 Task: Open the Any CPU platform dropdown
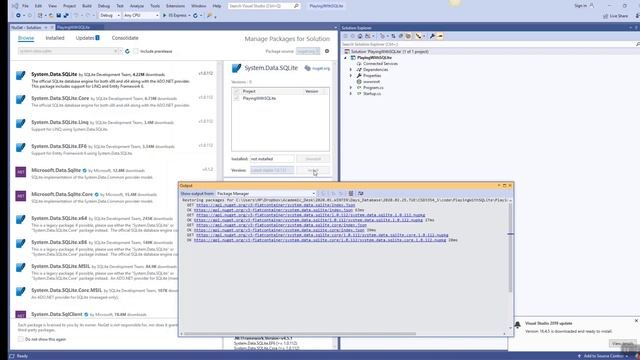(x=141, y=16)
